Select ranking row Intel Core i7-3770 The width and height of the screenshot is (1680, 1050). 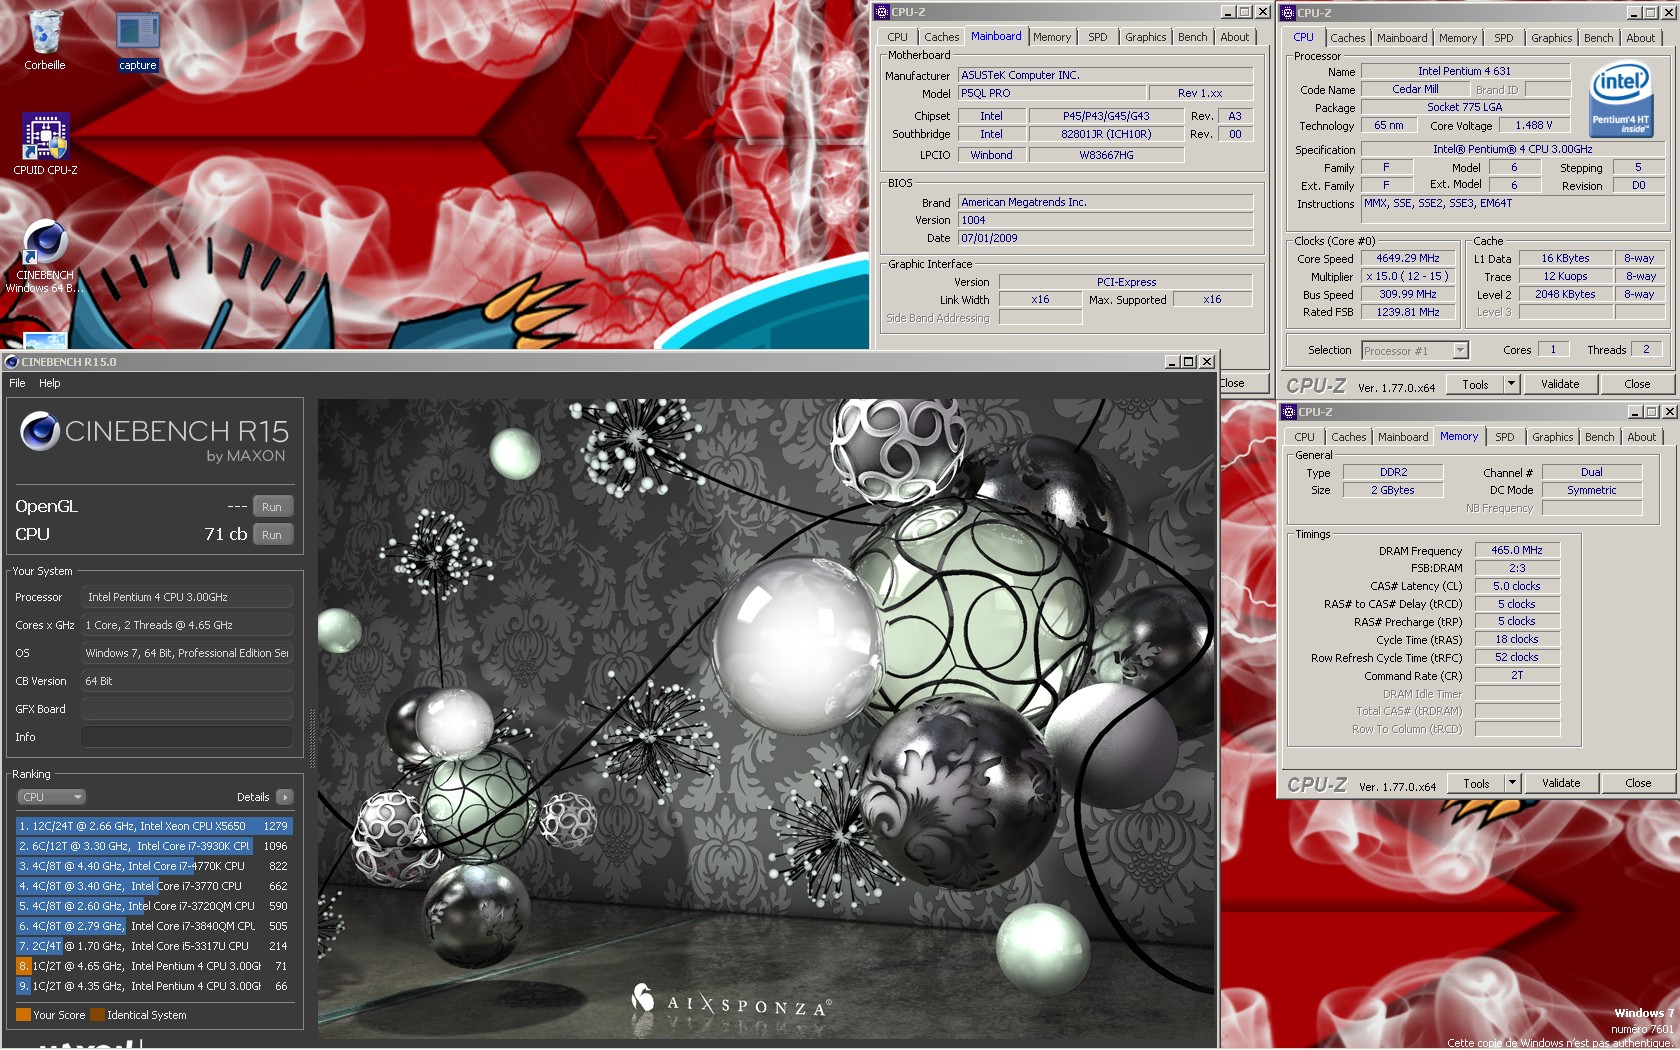[154, 886]
